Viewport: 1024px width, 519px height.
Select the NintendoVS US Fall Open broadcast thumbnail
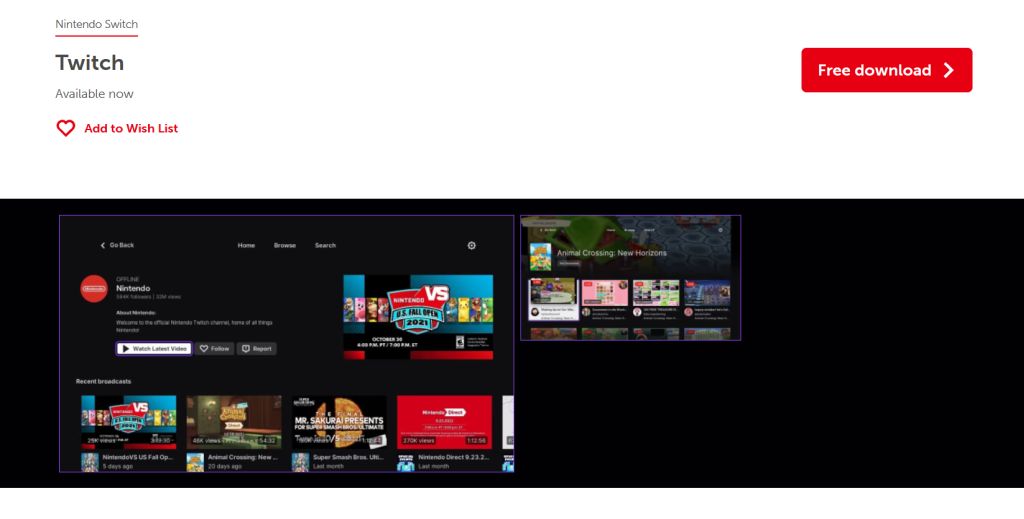pyautogui.click(x=129, y=421)
